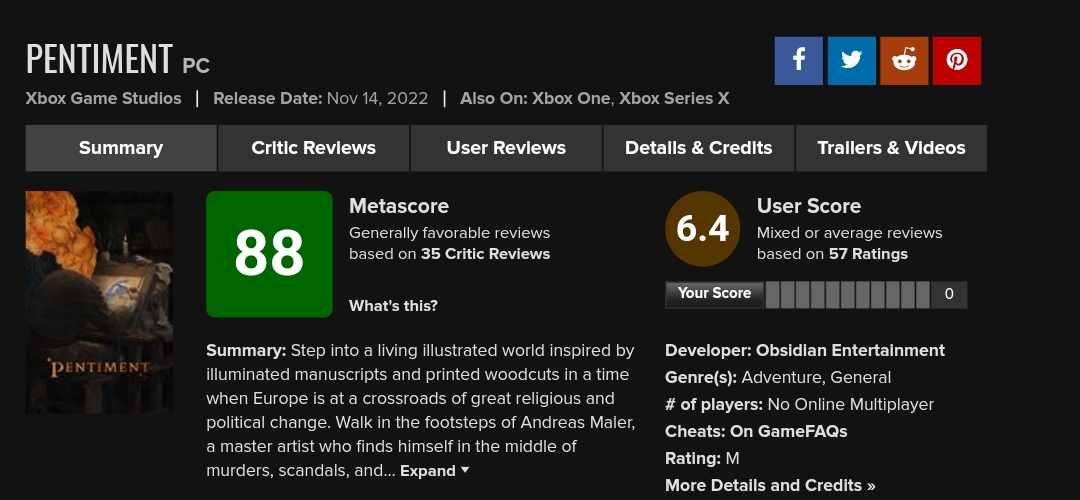The image size is (1080, 500).
Task: View the 35 Critic Reviews link
Action: (485, 254)
